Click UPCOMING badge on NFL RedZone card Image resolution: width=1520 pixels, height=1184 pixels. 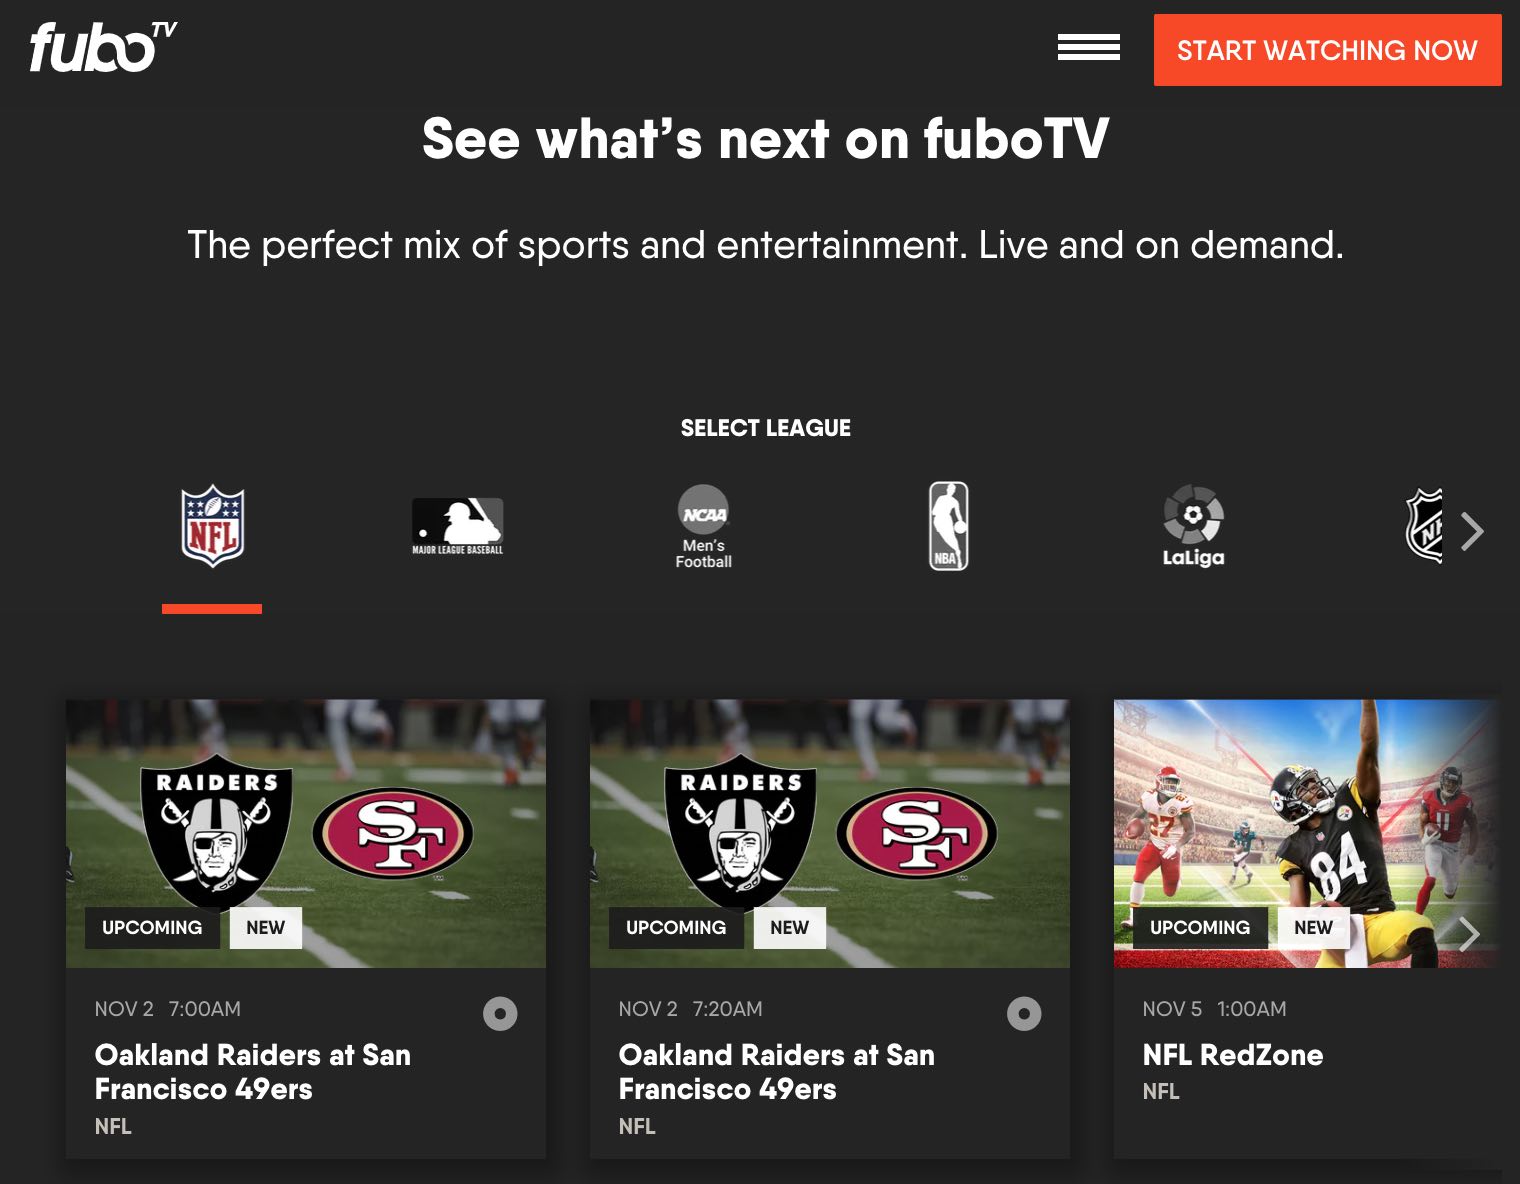click(1200, 928)
